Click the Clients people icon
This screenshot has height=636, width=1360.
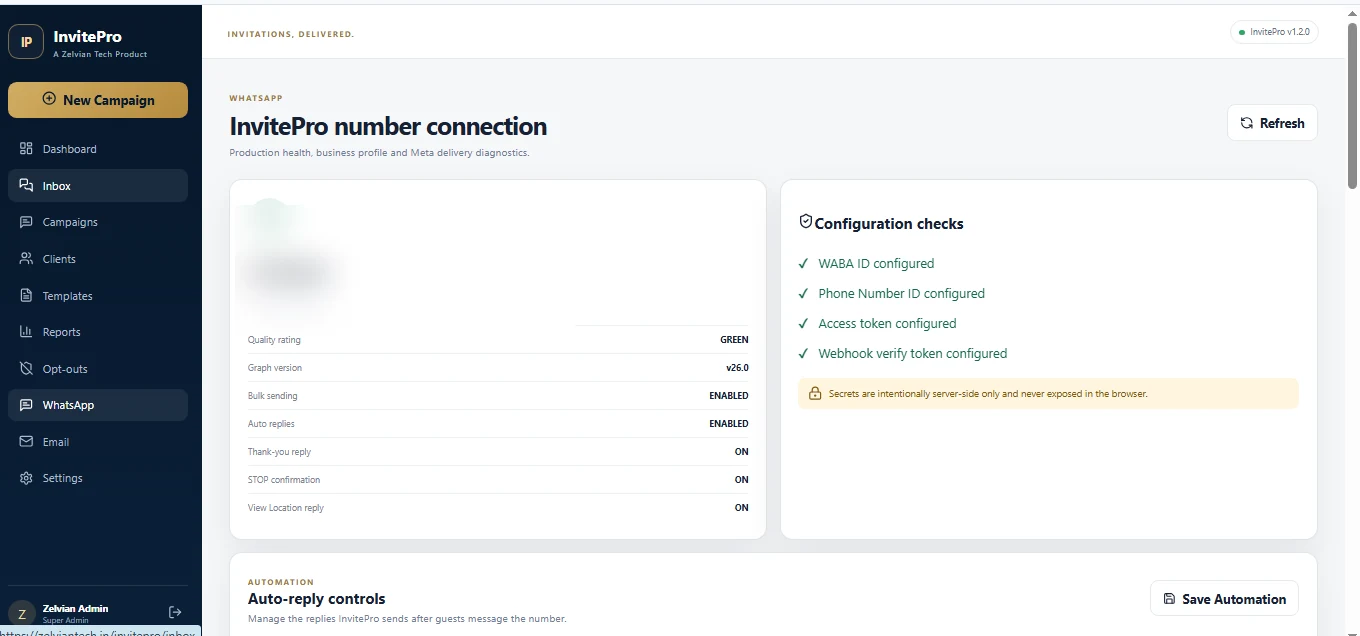pos(26,259)
